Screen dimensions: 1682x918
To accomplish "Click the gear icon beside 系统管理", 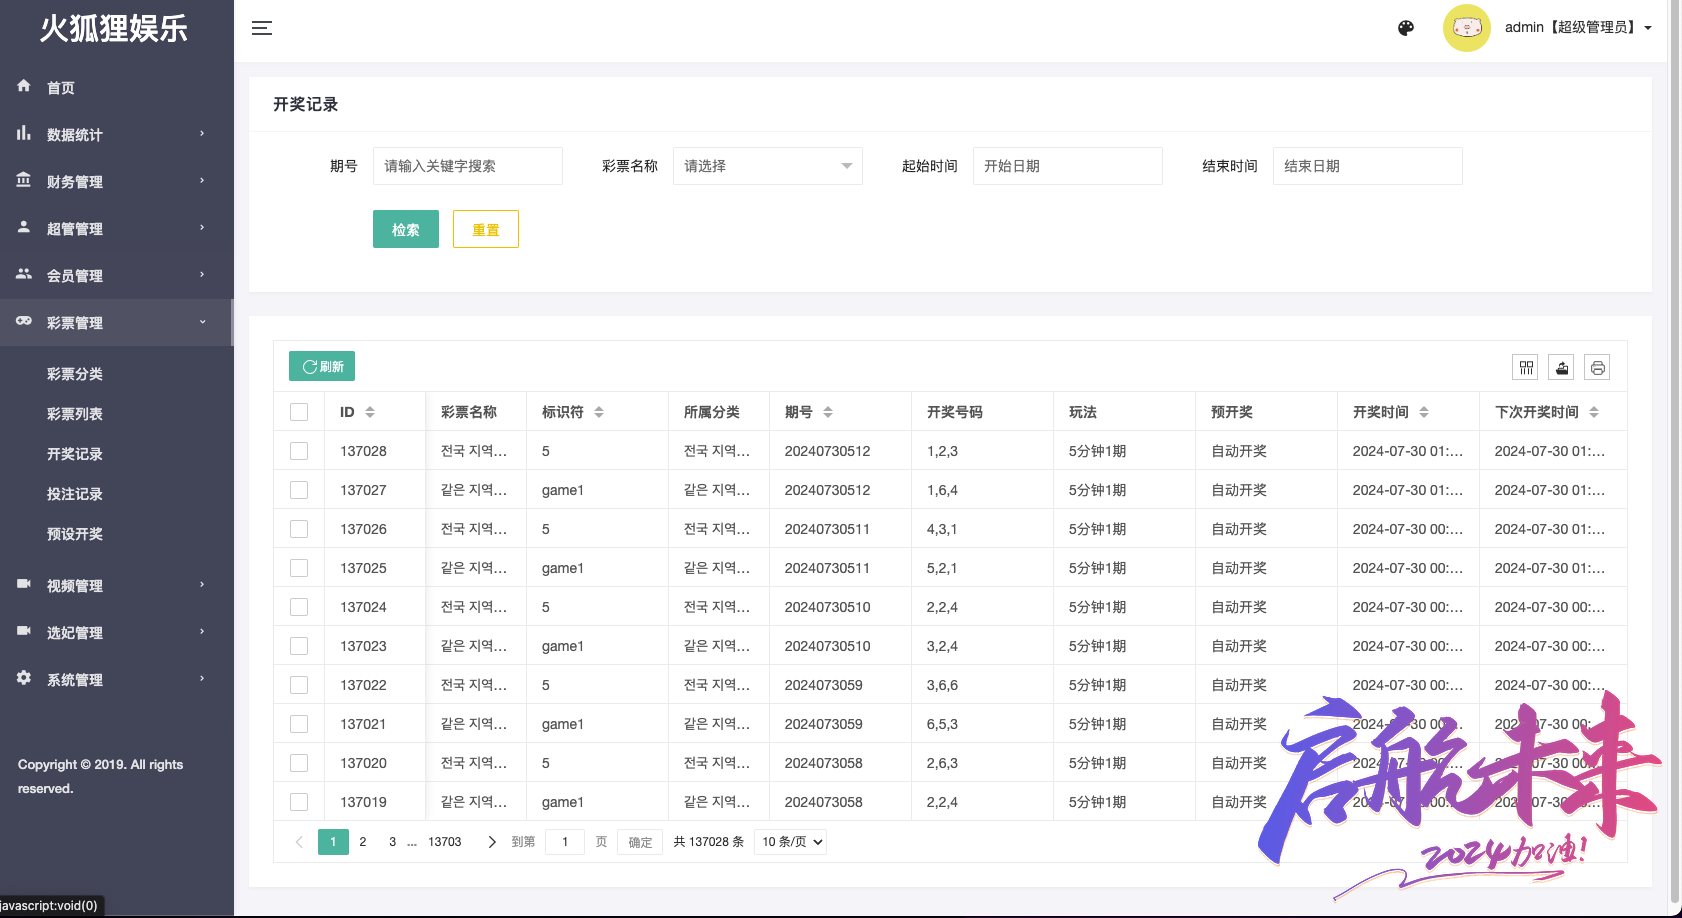I will coord(24,678).
